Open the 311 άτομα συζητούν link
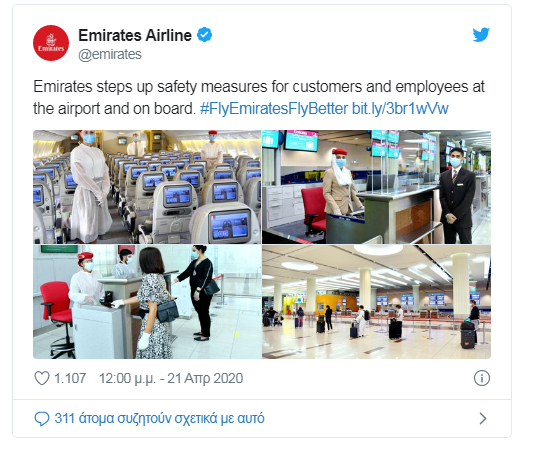The height and width of the screenshot is (453, 540). (x=159, y=418)
